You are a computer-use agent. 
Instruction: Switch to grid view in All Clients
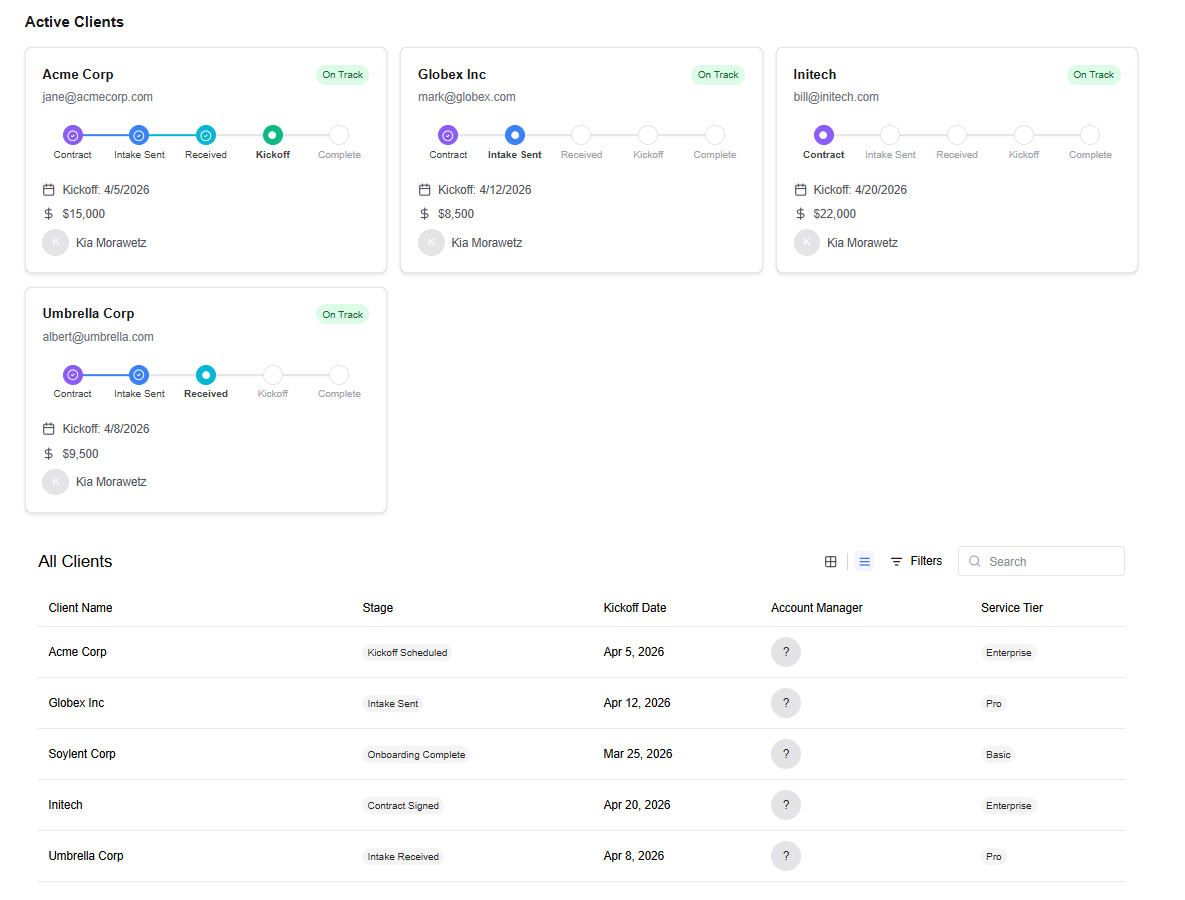[x=831, y=561]
